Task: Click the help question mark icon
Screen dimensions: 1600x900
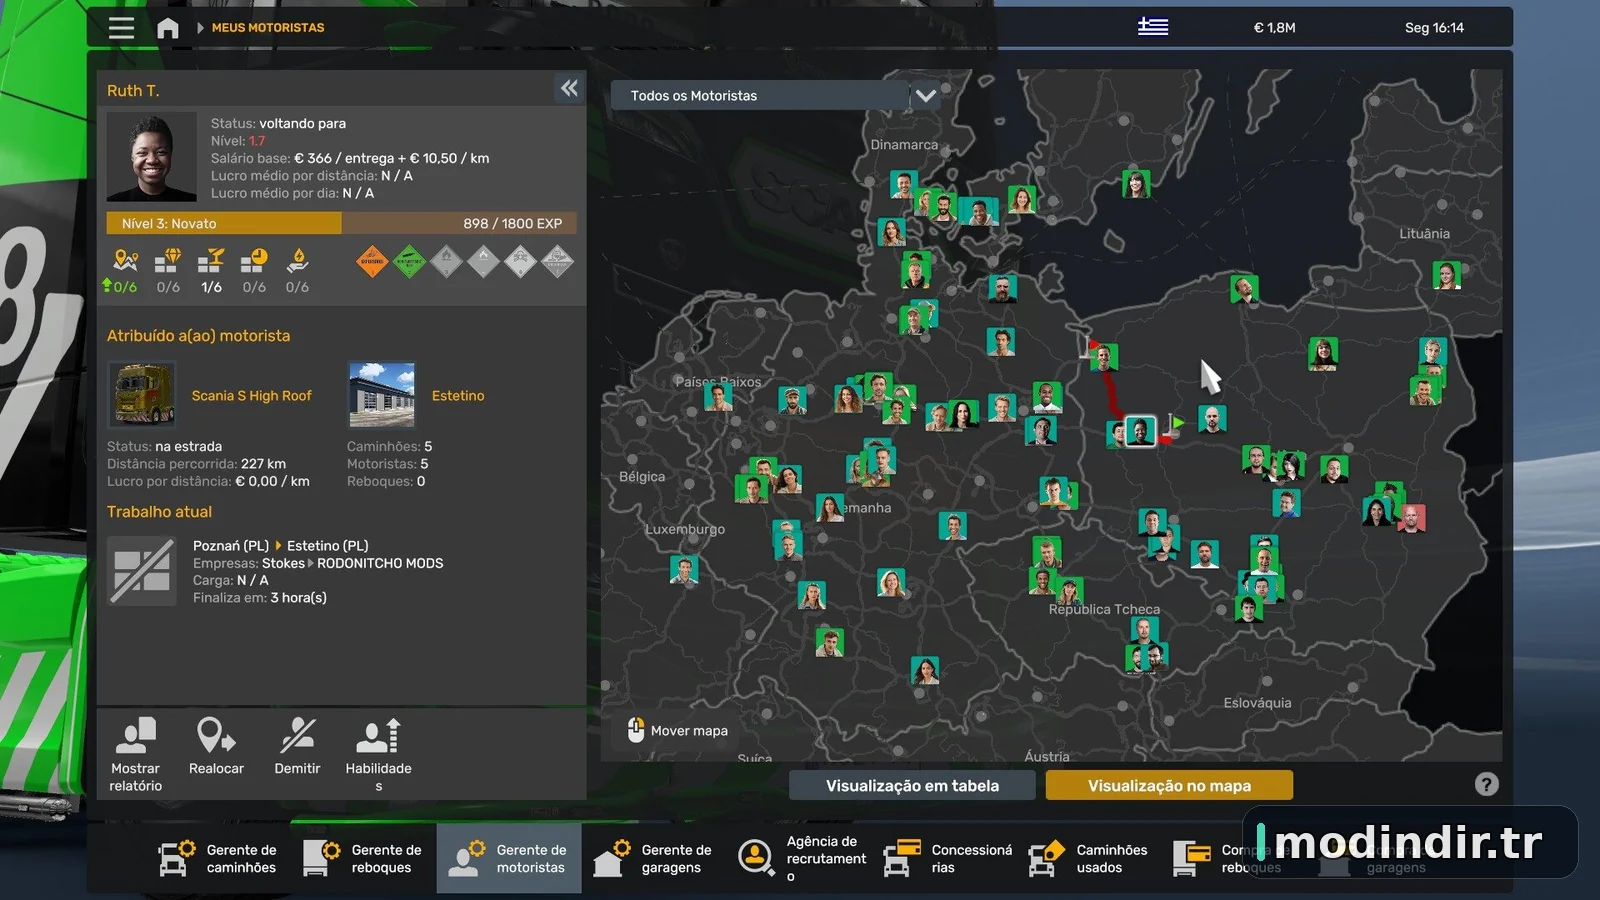Action: click(x=1487, y=785)
